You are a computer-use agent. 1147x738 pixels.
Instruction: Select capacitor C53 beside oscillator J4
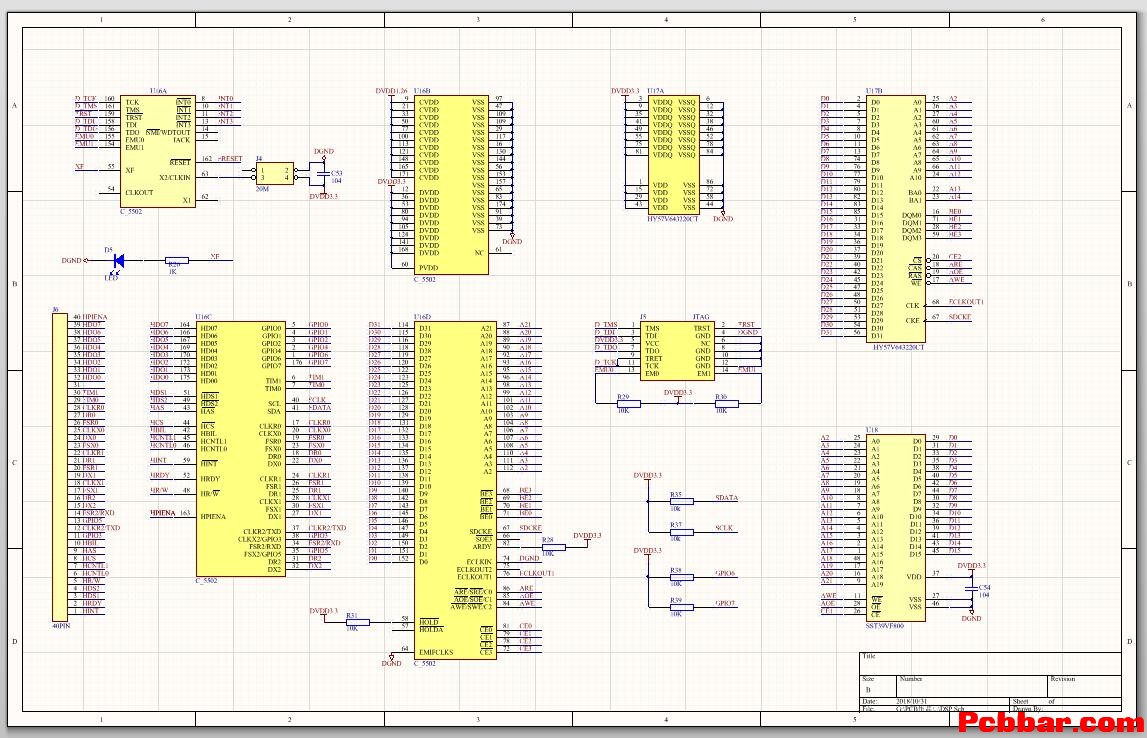click(323, 174)
